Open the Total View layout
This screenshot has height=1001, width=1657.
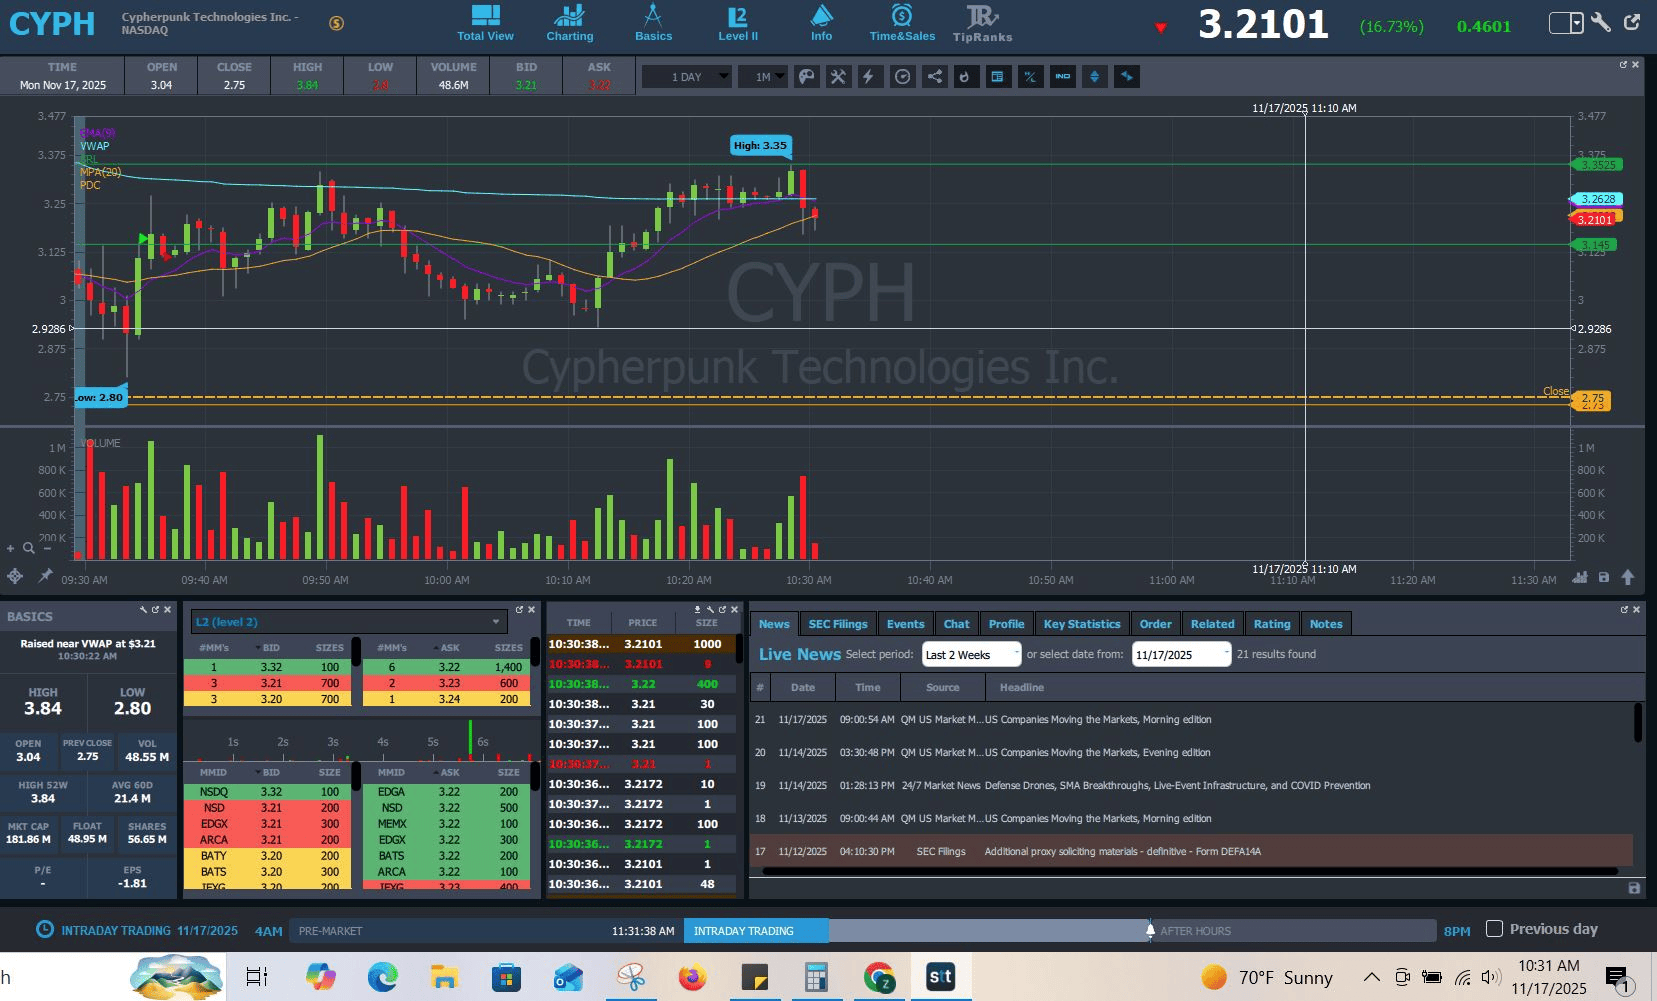point(485,23)
